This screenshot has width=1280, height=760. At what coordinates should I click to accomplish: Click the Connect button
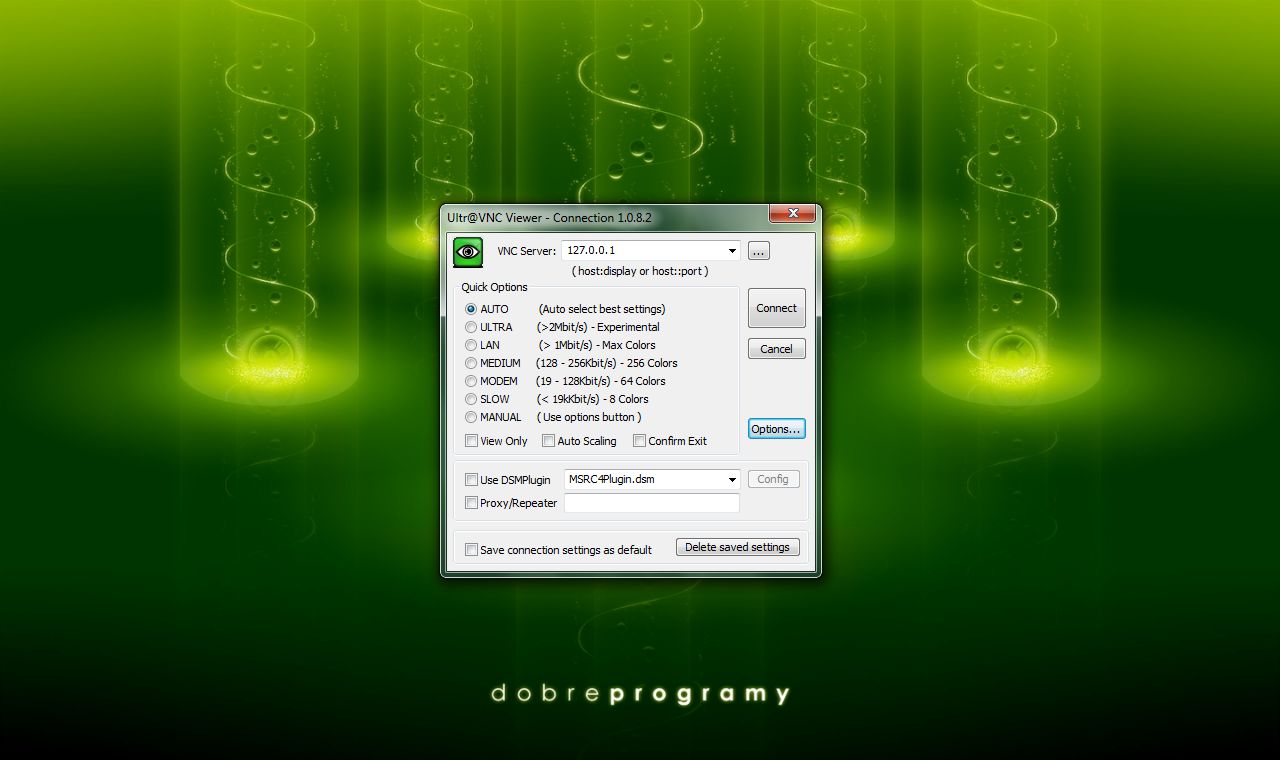[x=776, y=308]
